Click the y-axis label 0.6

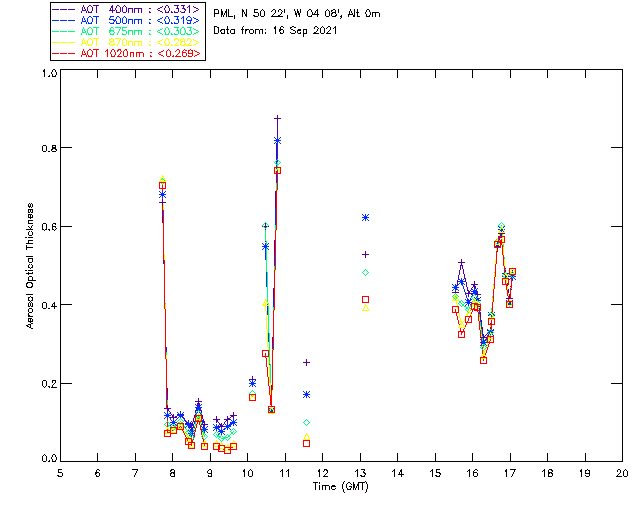point(49,227)
